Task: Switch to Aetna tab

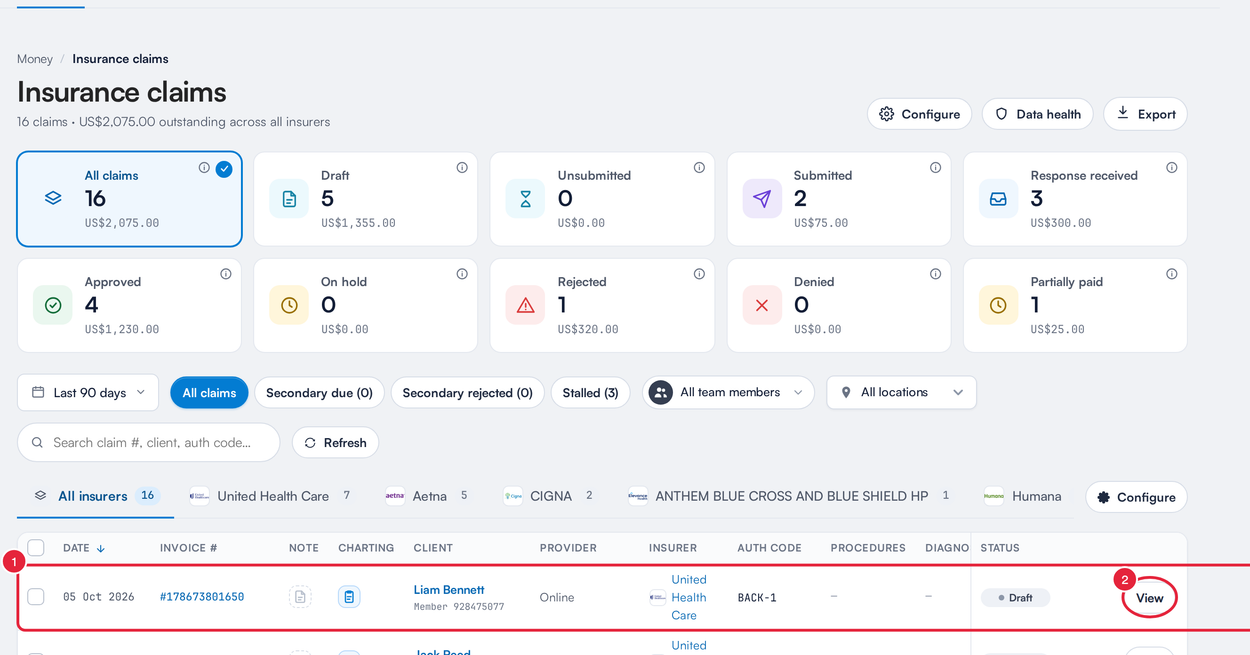Action: pyautogui.click(x=427, y=496)
